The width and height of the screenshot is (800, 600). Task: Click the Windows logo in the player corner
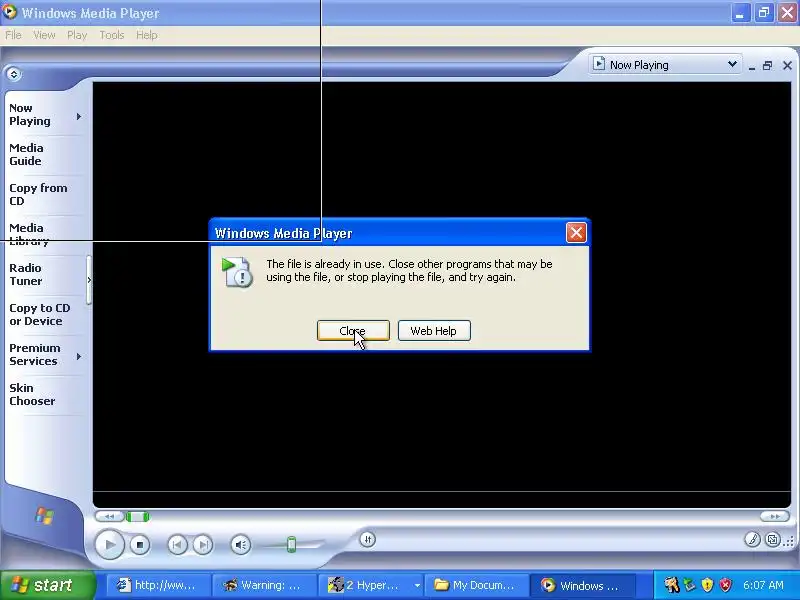point(44,516)
